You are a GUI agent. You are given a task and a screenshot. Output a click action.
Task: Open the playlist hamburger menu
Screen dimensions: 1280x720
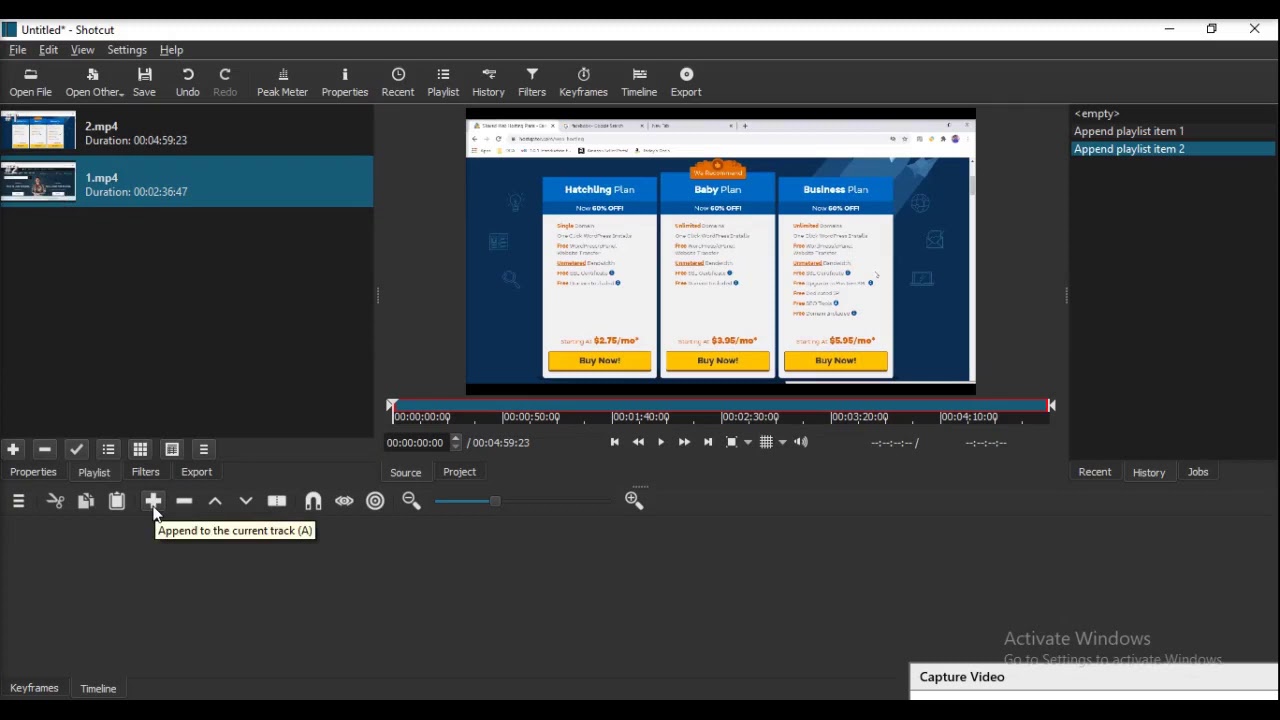coord(205,452)
